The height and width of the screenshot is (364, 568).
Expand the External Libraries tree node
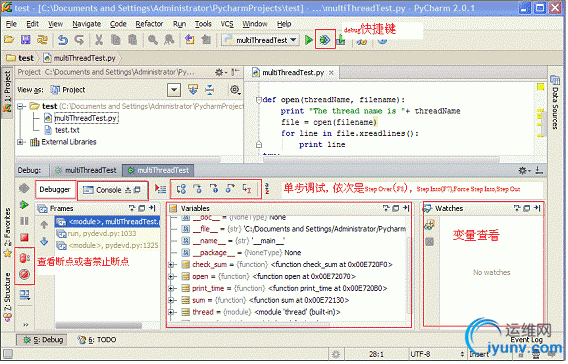pos(21,142)
